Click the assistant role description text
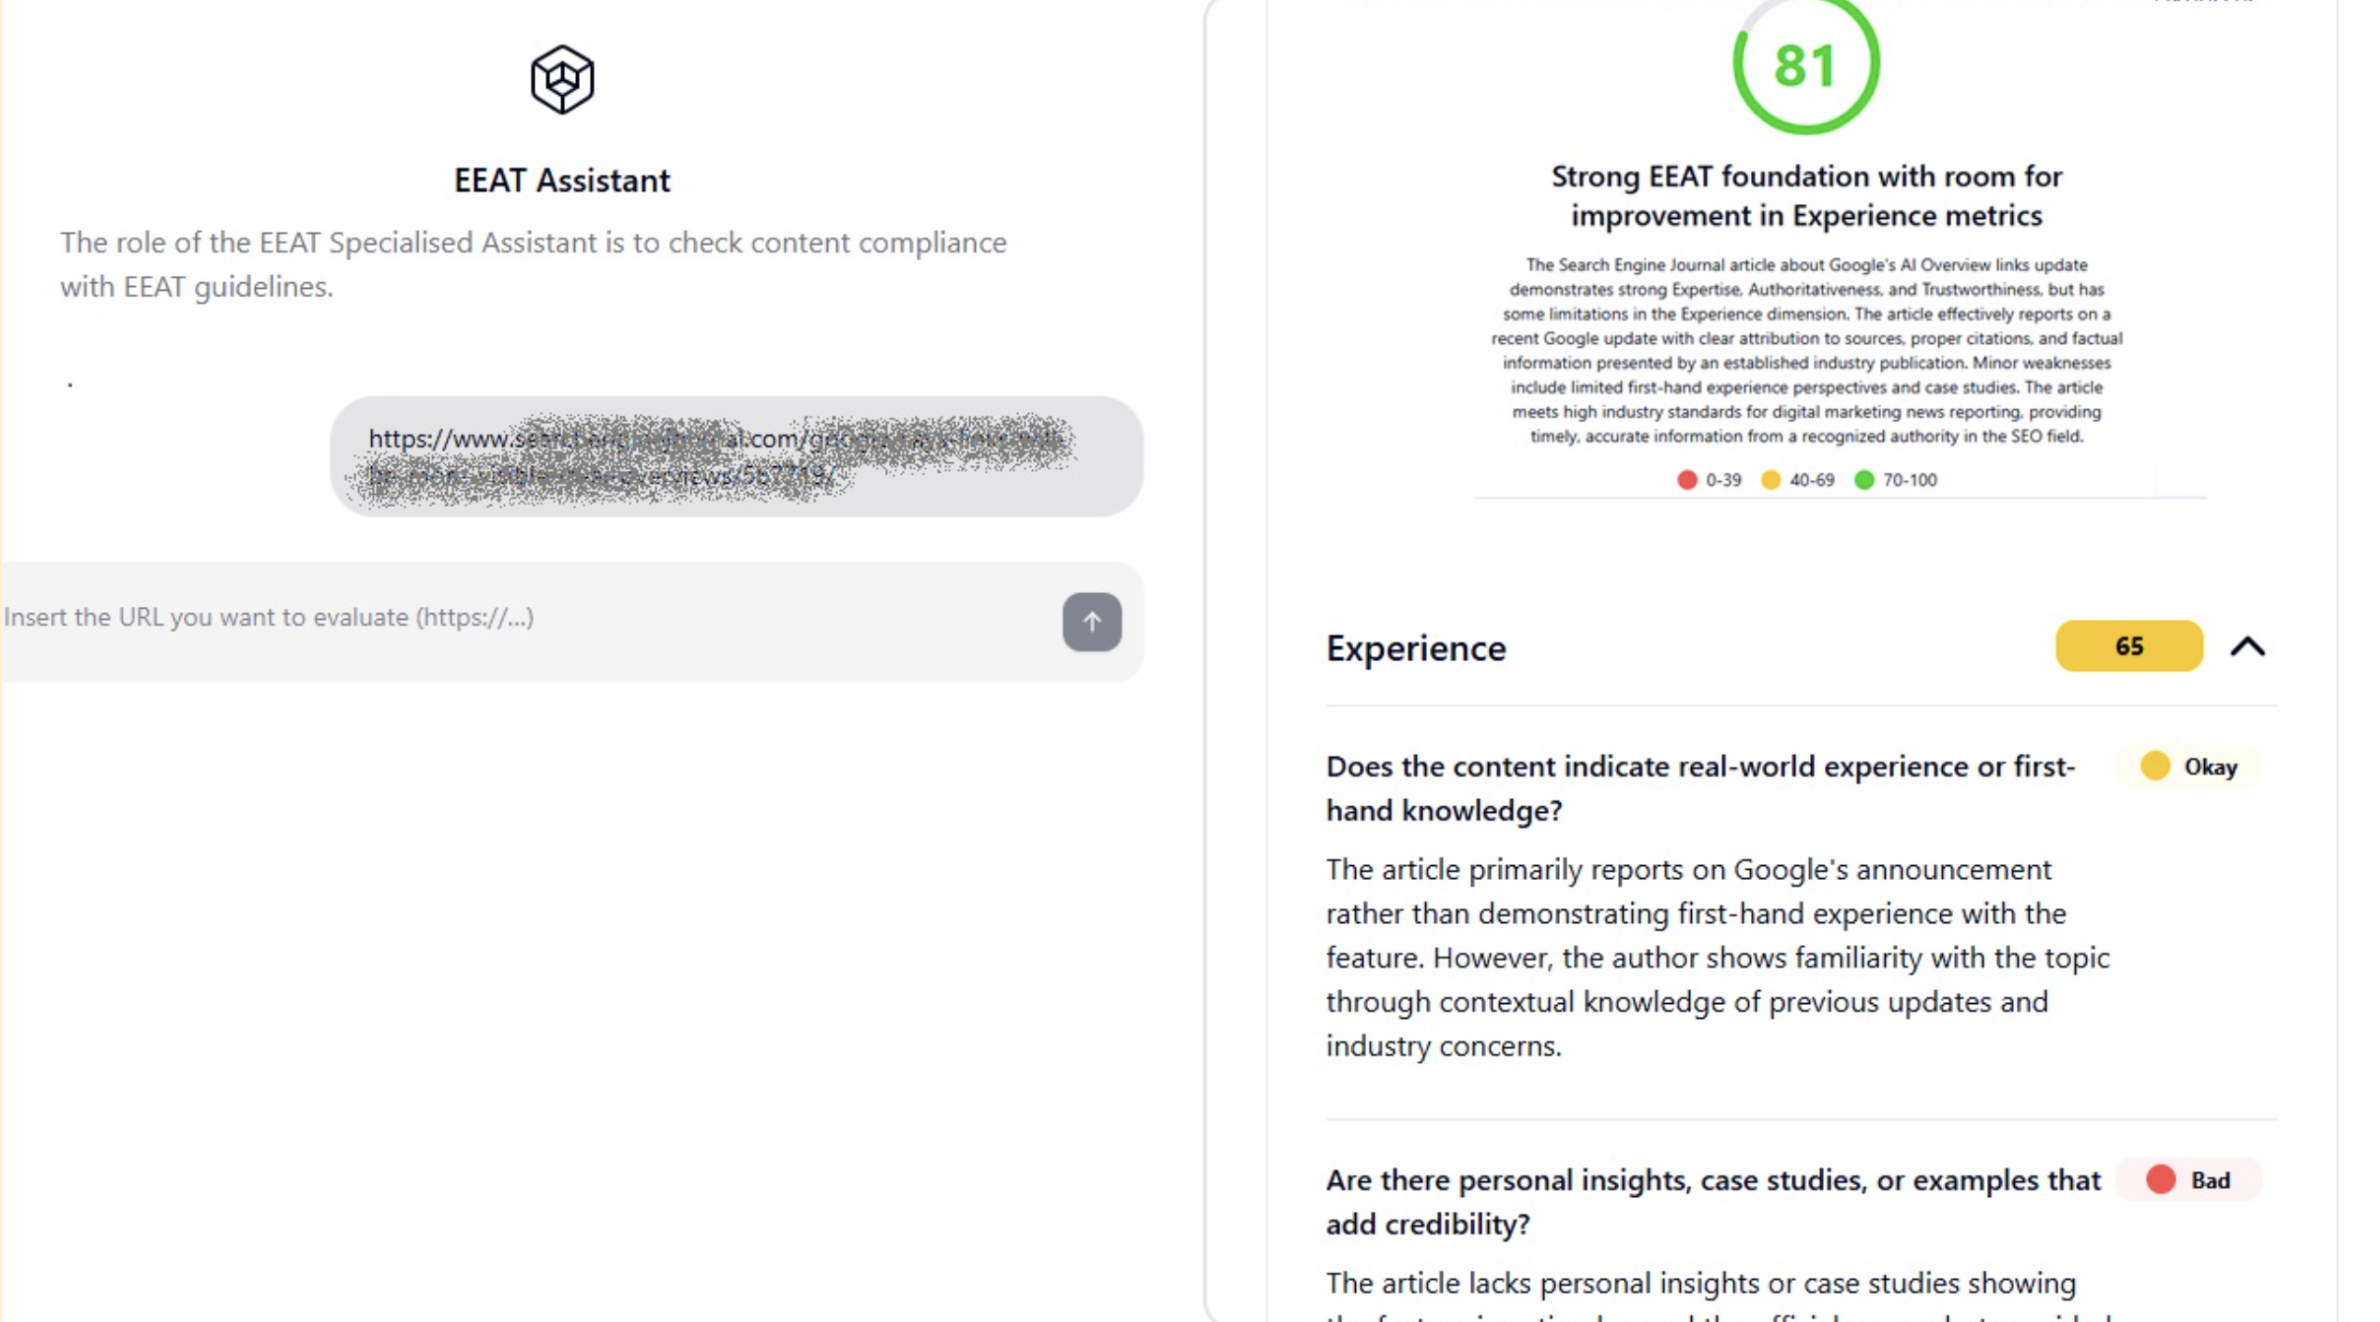Screen dimensions: 2380x1322 pyautogui.click(x=533, y=265)
